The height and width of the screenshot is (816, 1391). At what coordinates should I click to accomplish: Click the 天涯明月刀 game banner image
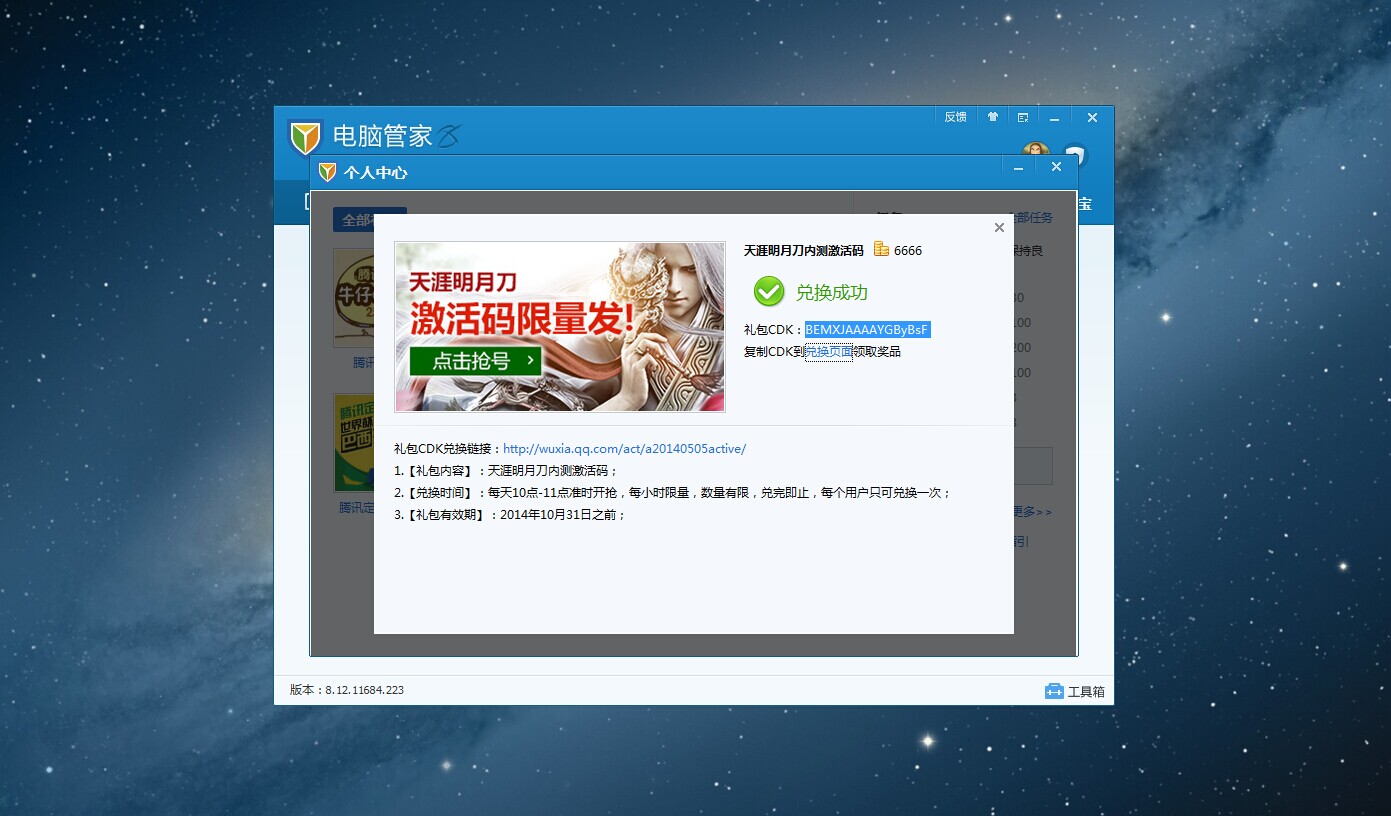[560, 327]
